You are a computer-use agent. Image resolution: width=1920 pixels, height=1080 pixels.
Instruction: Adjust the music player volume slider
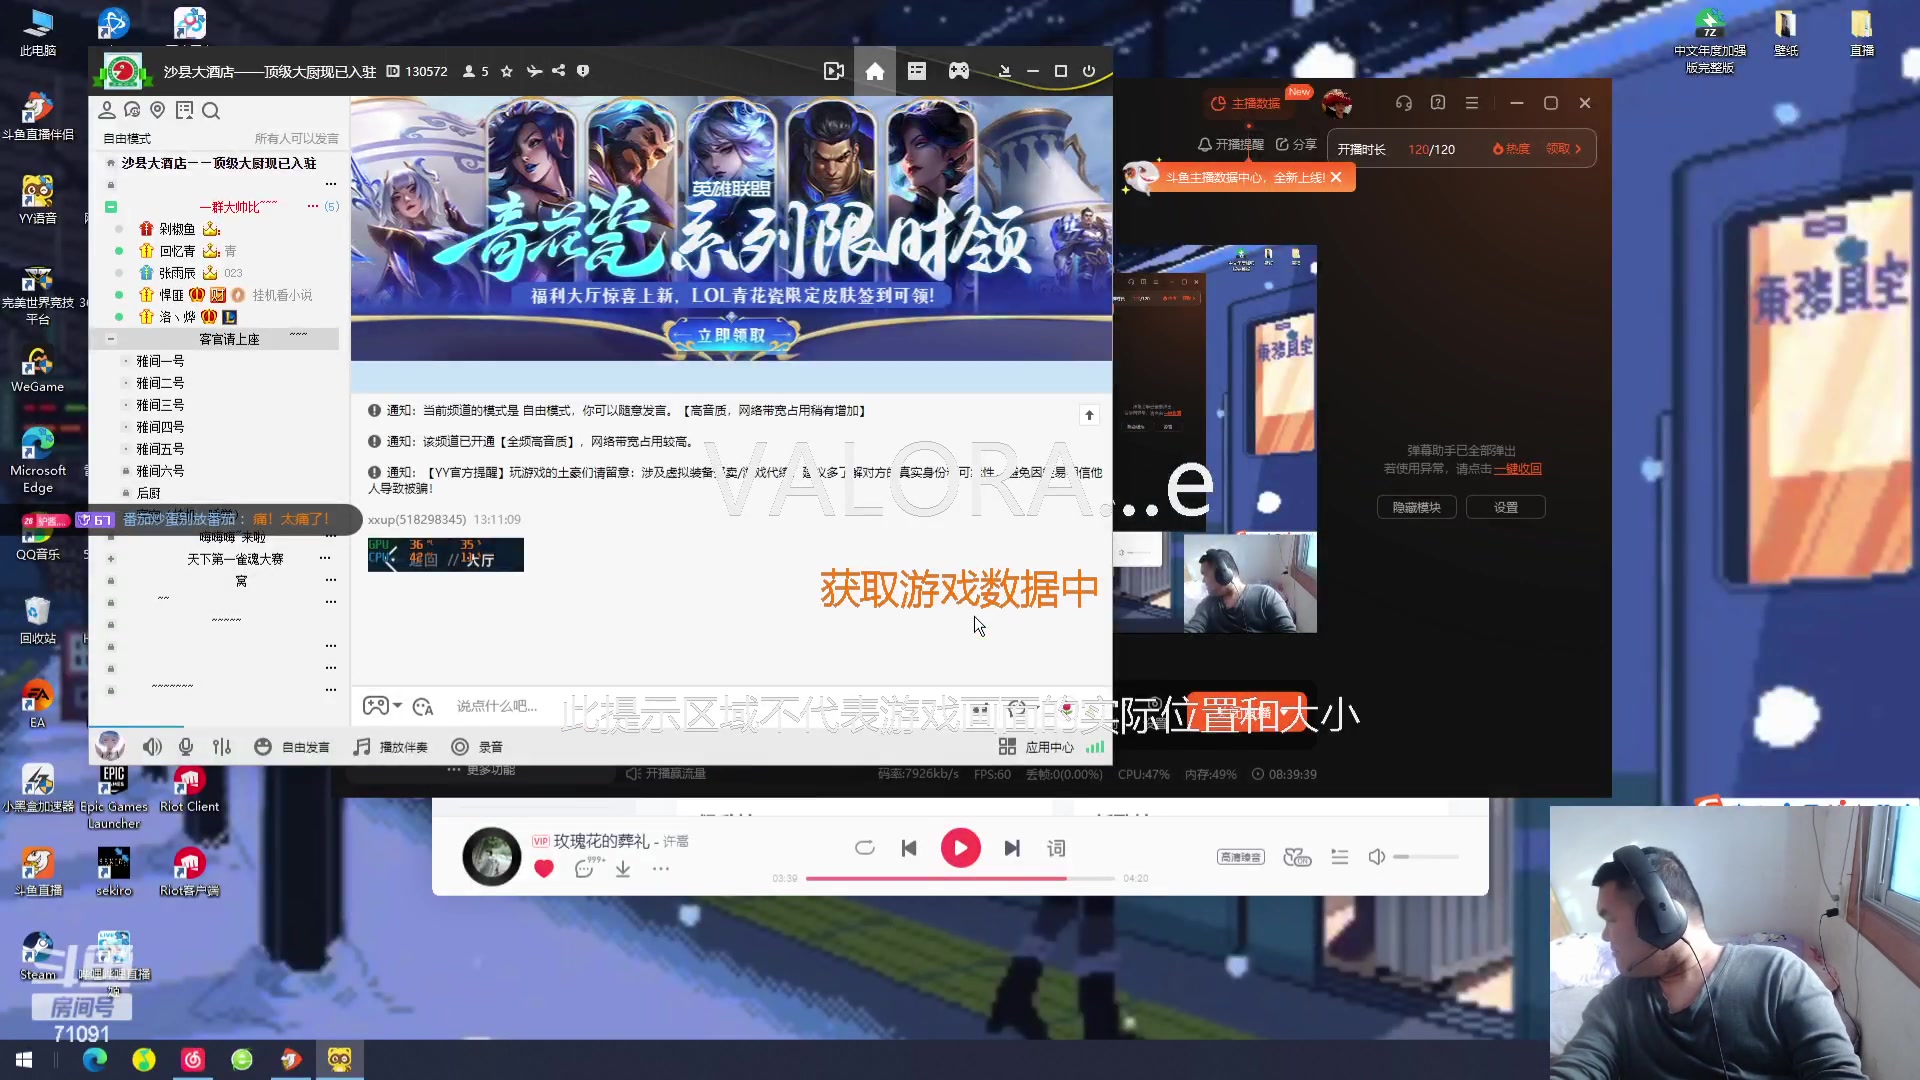[x=1426, y=857]
